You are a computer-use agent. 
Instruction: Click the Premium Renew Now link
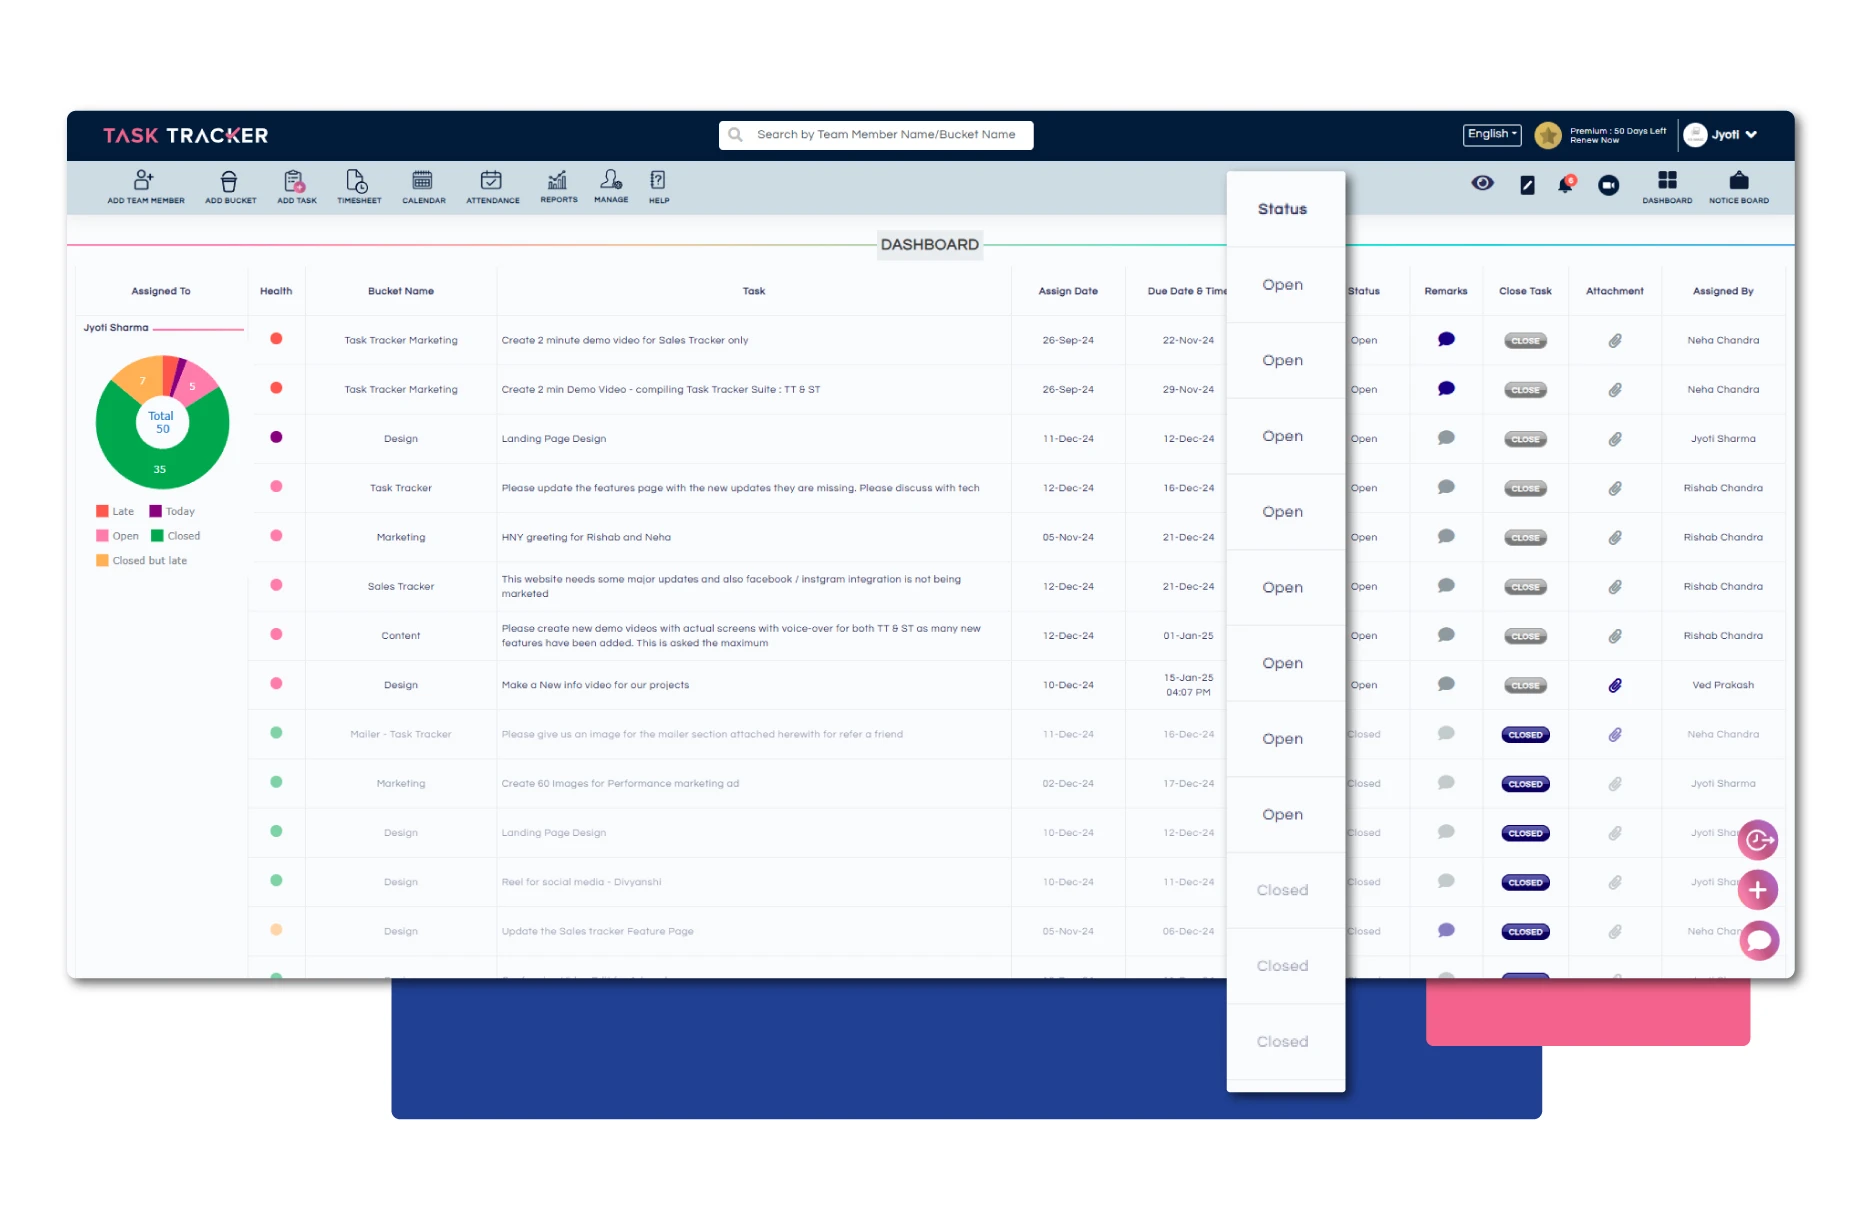pos(1595,141)
